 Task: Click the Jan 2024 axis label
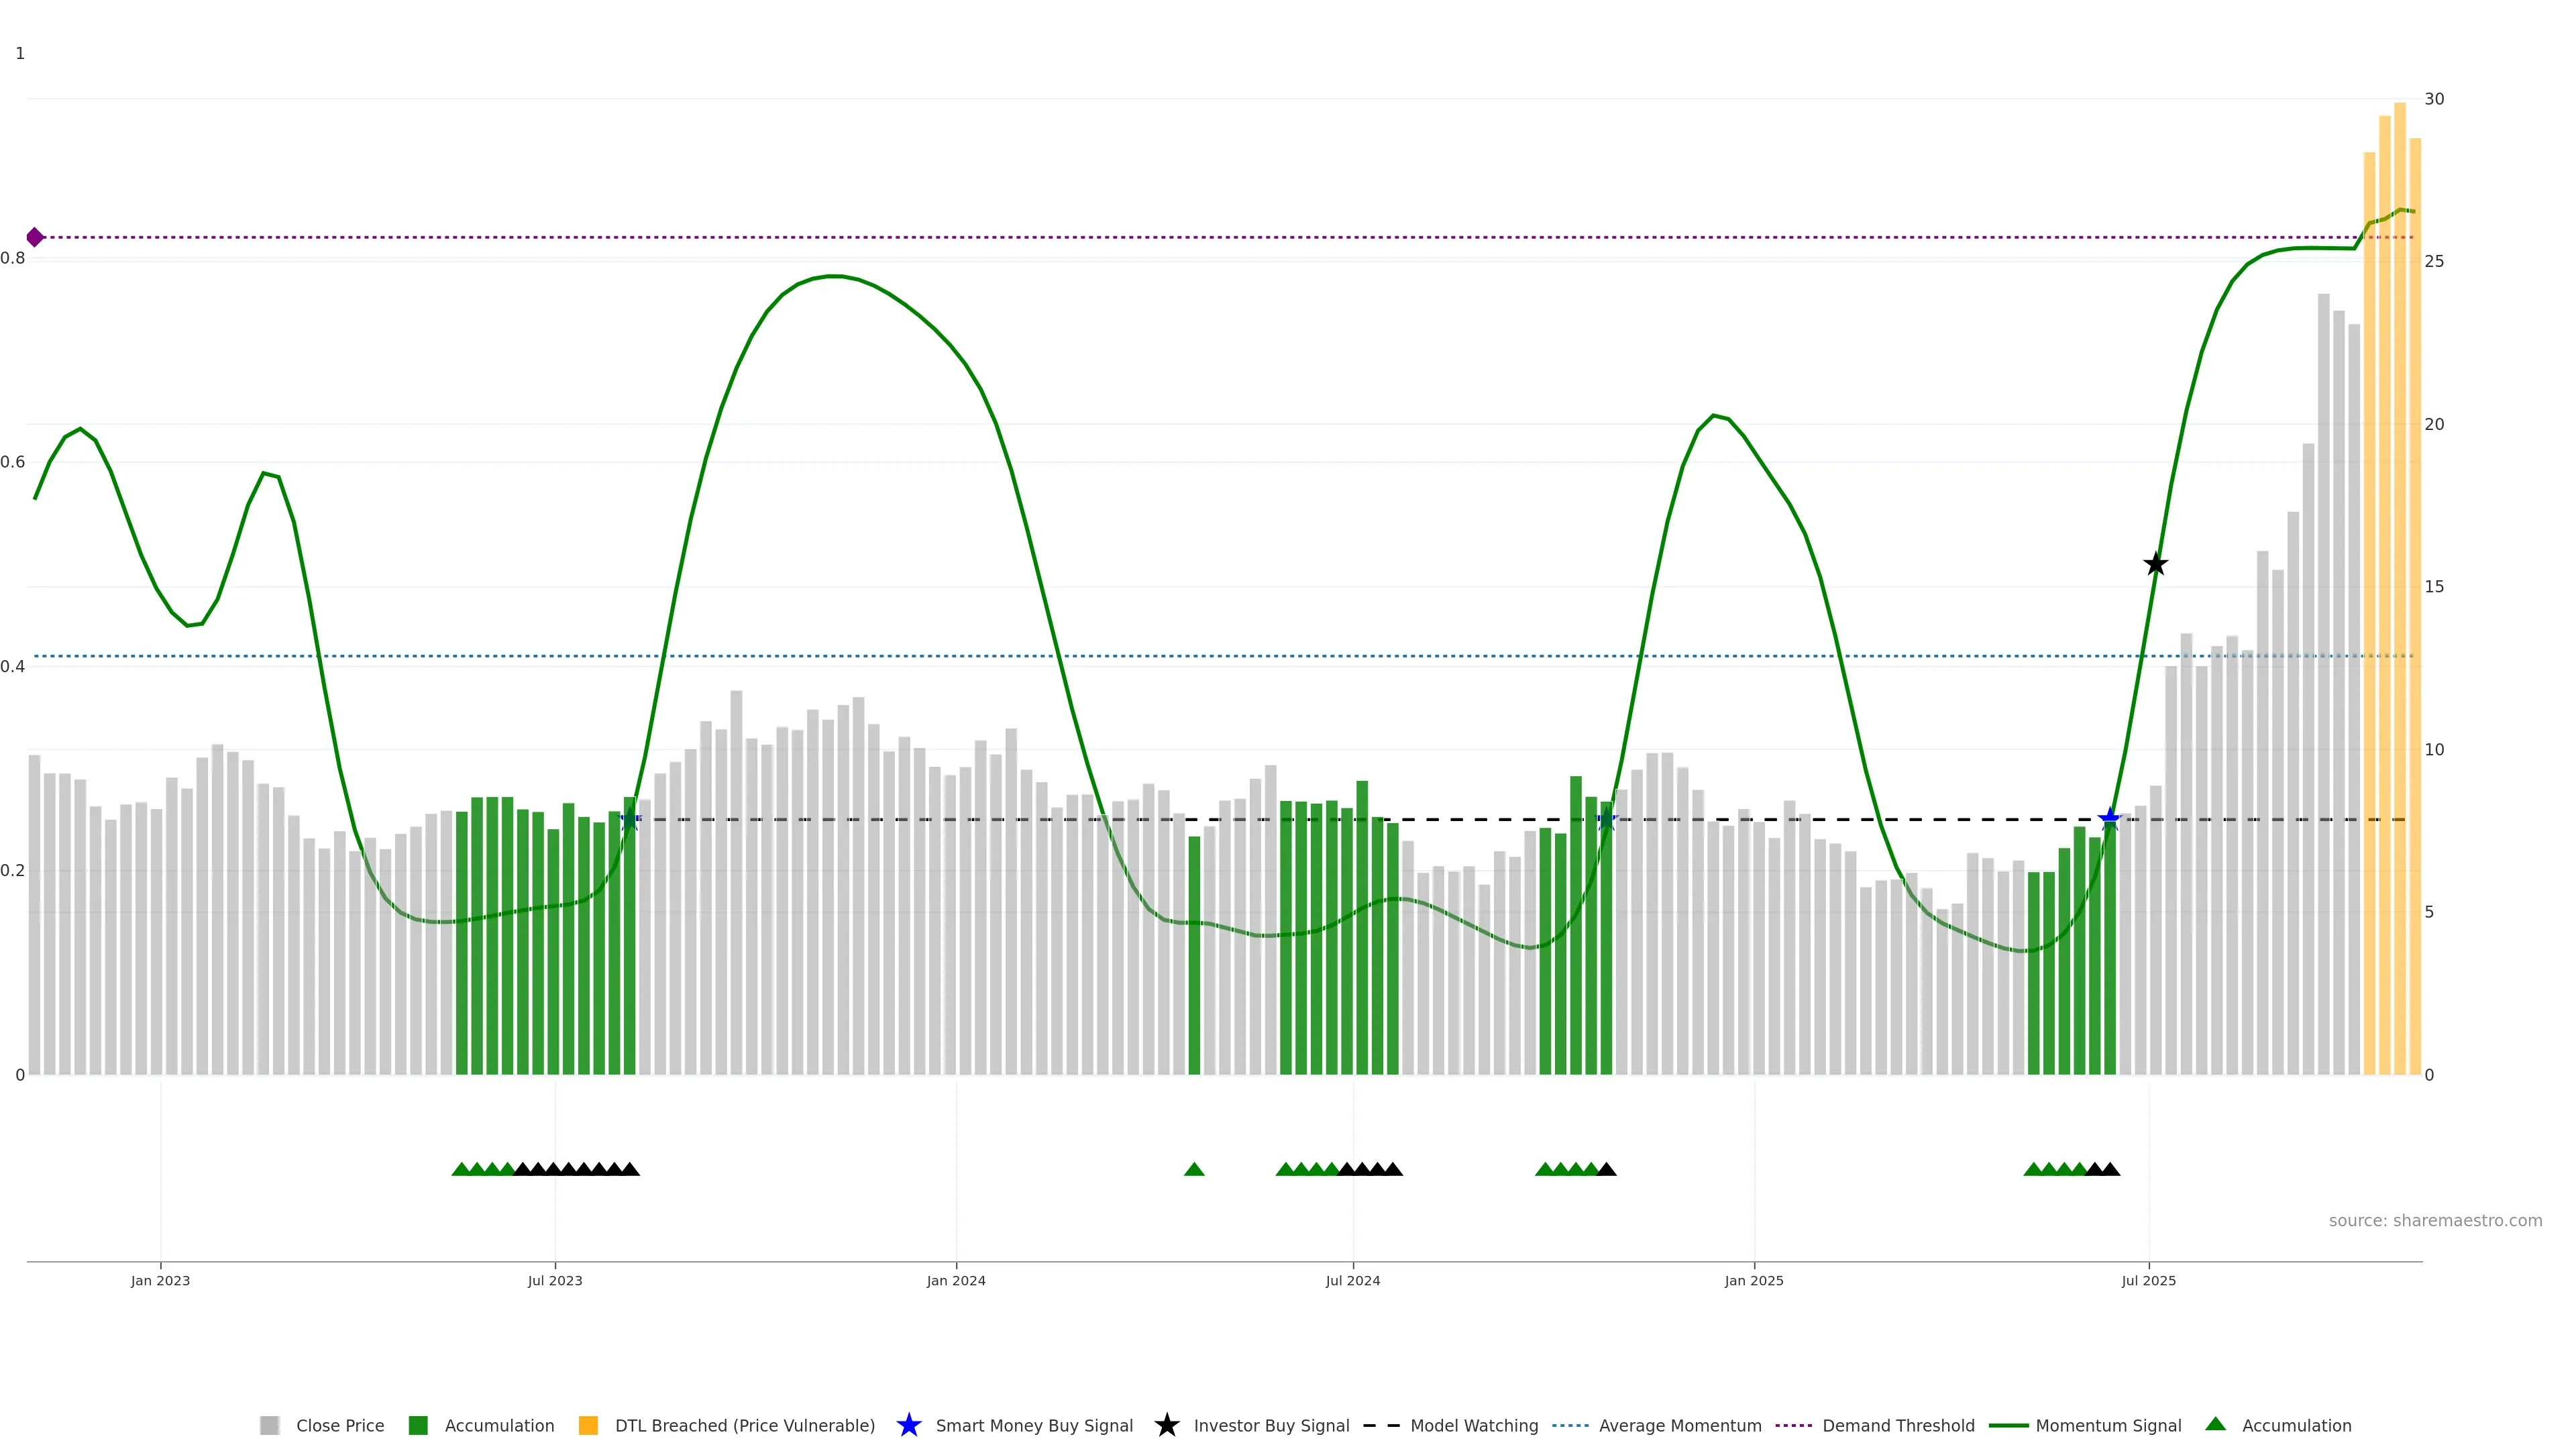point(955,1280)
